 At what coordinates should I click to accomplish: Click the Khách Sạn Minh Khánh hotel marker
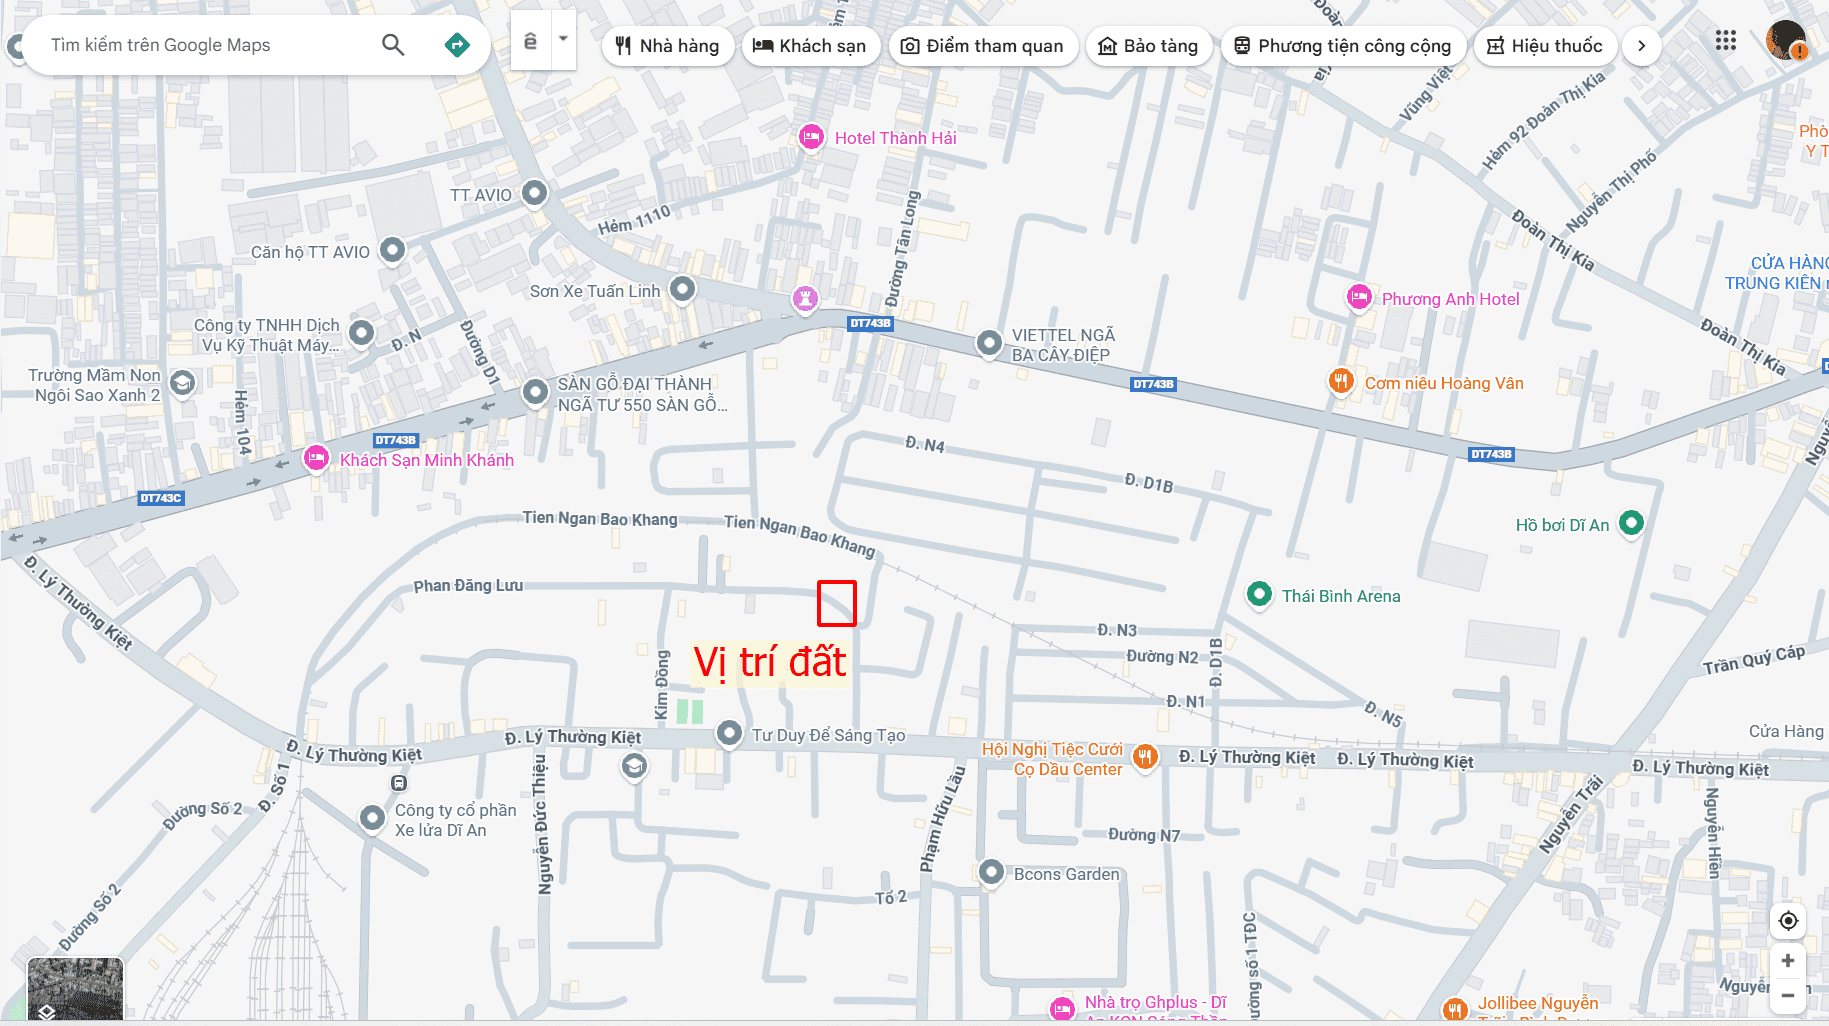(x=315, y=458)
